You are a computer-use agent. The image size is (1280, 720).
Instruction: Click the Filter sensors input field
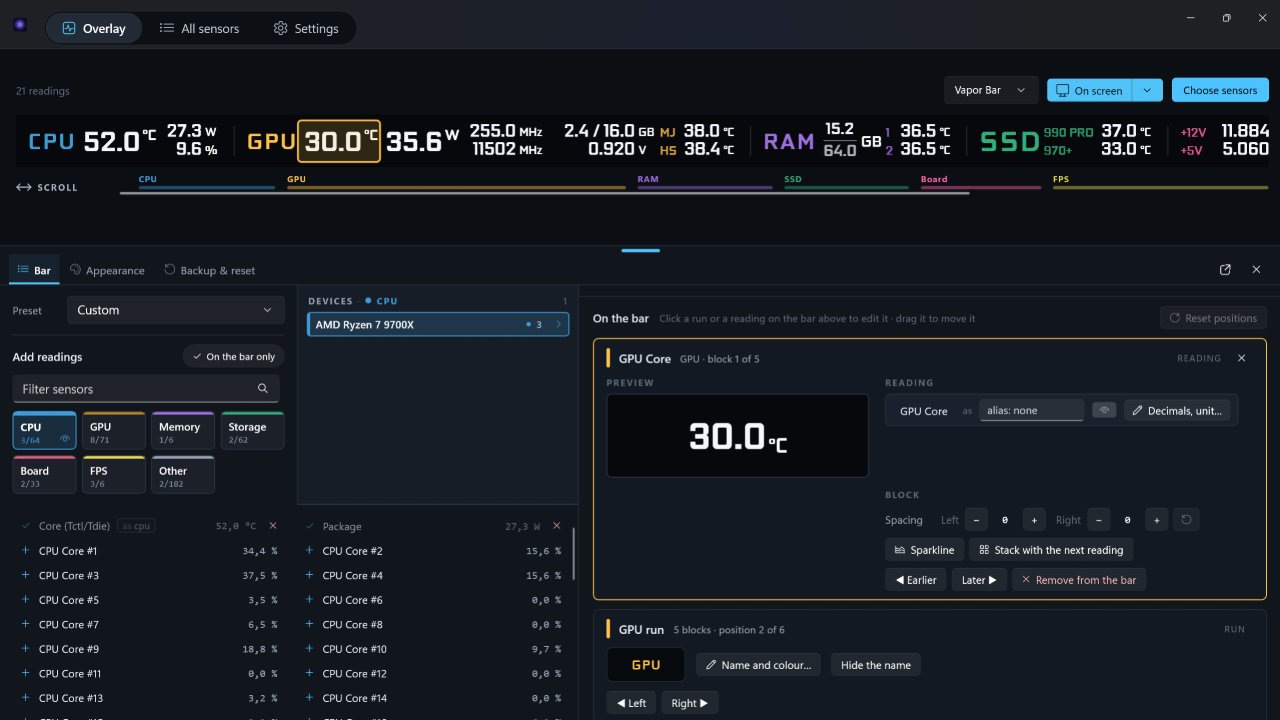[146, 389]
